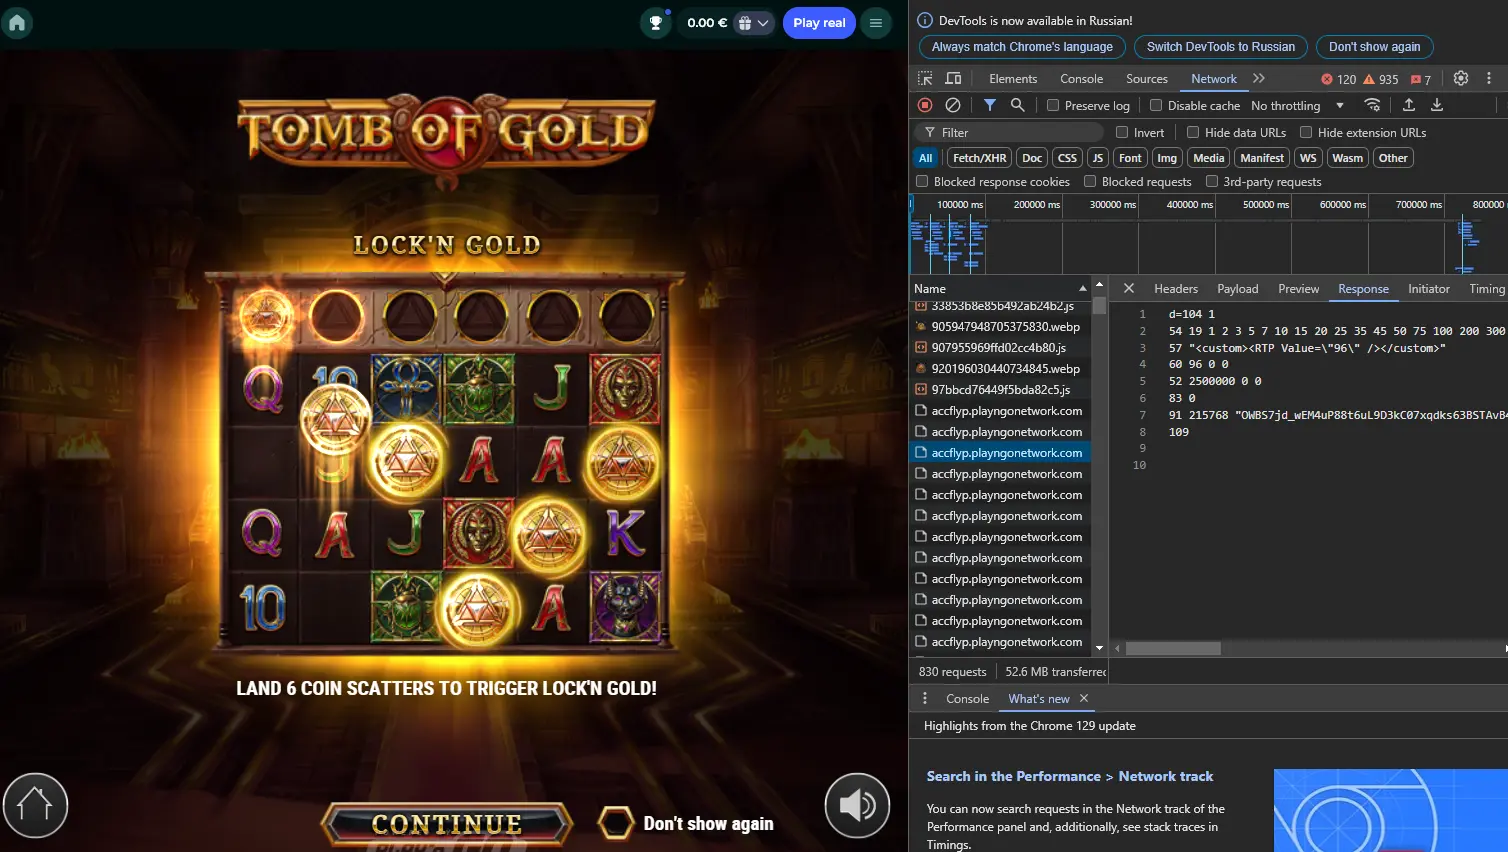
Task: Click the game home arrow button
Action: (x=35, y=805)
